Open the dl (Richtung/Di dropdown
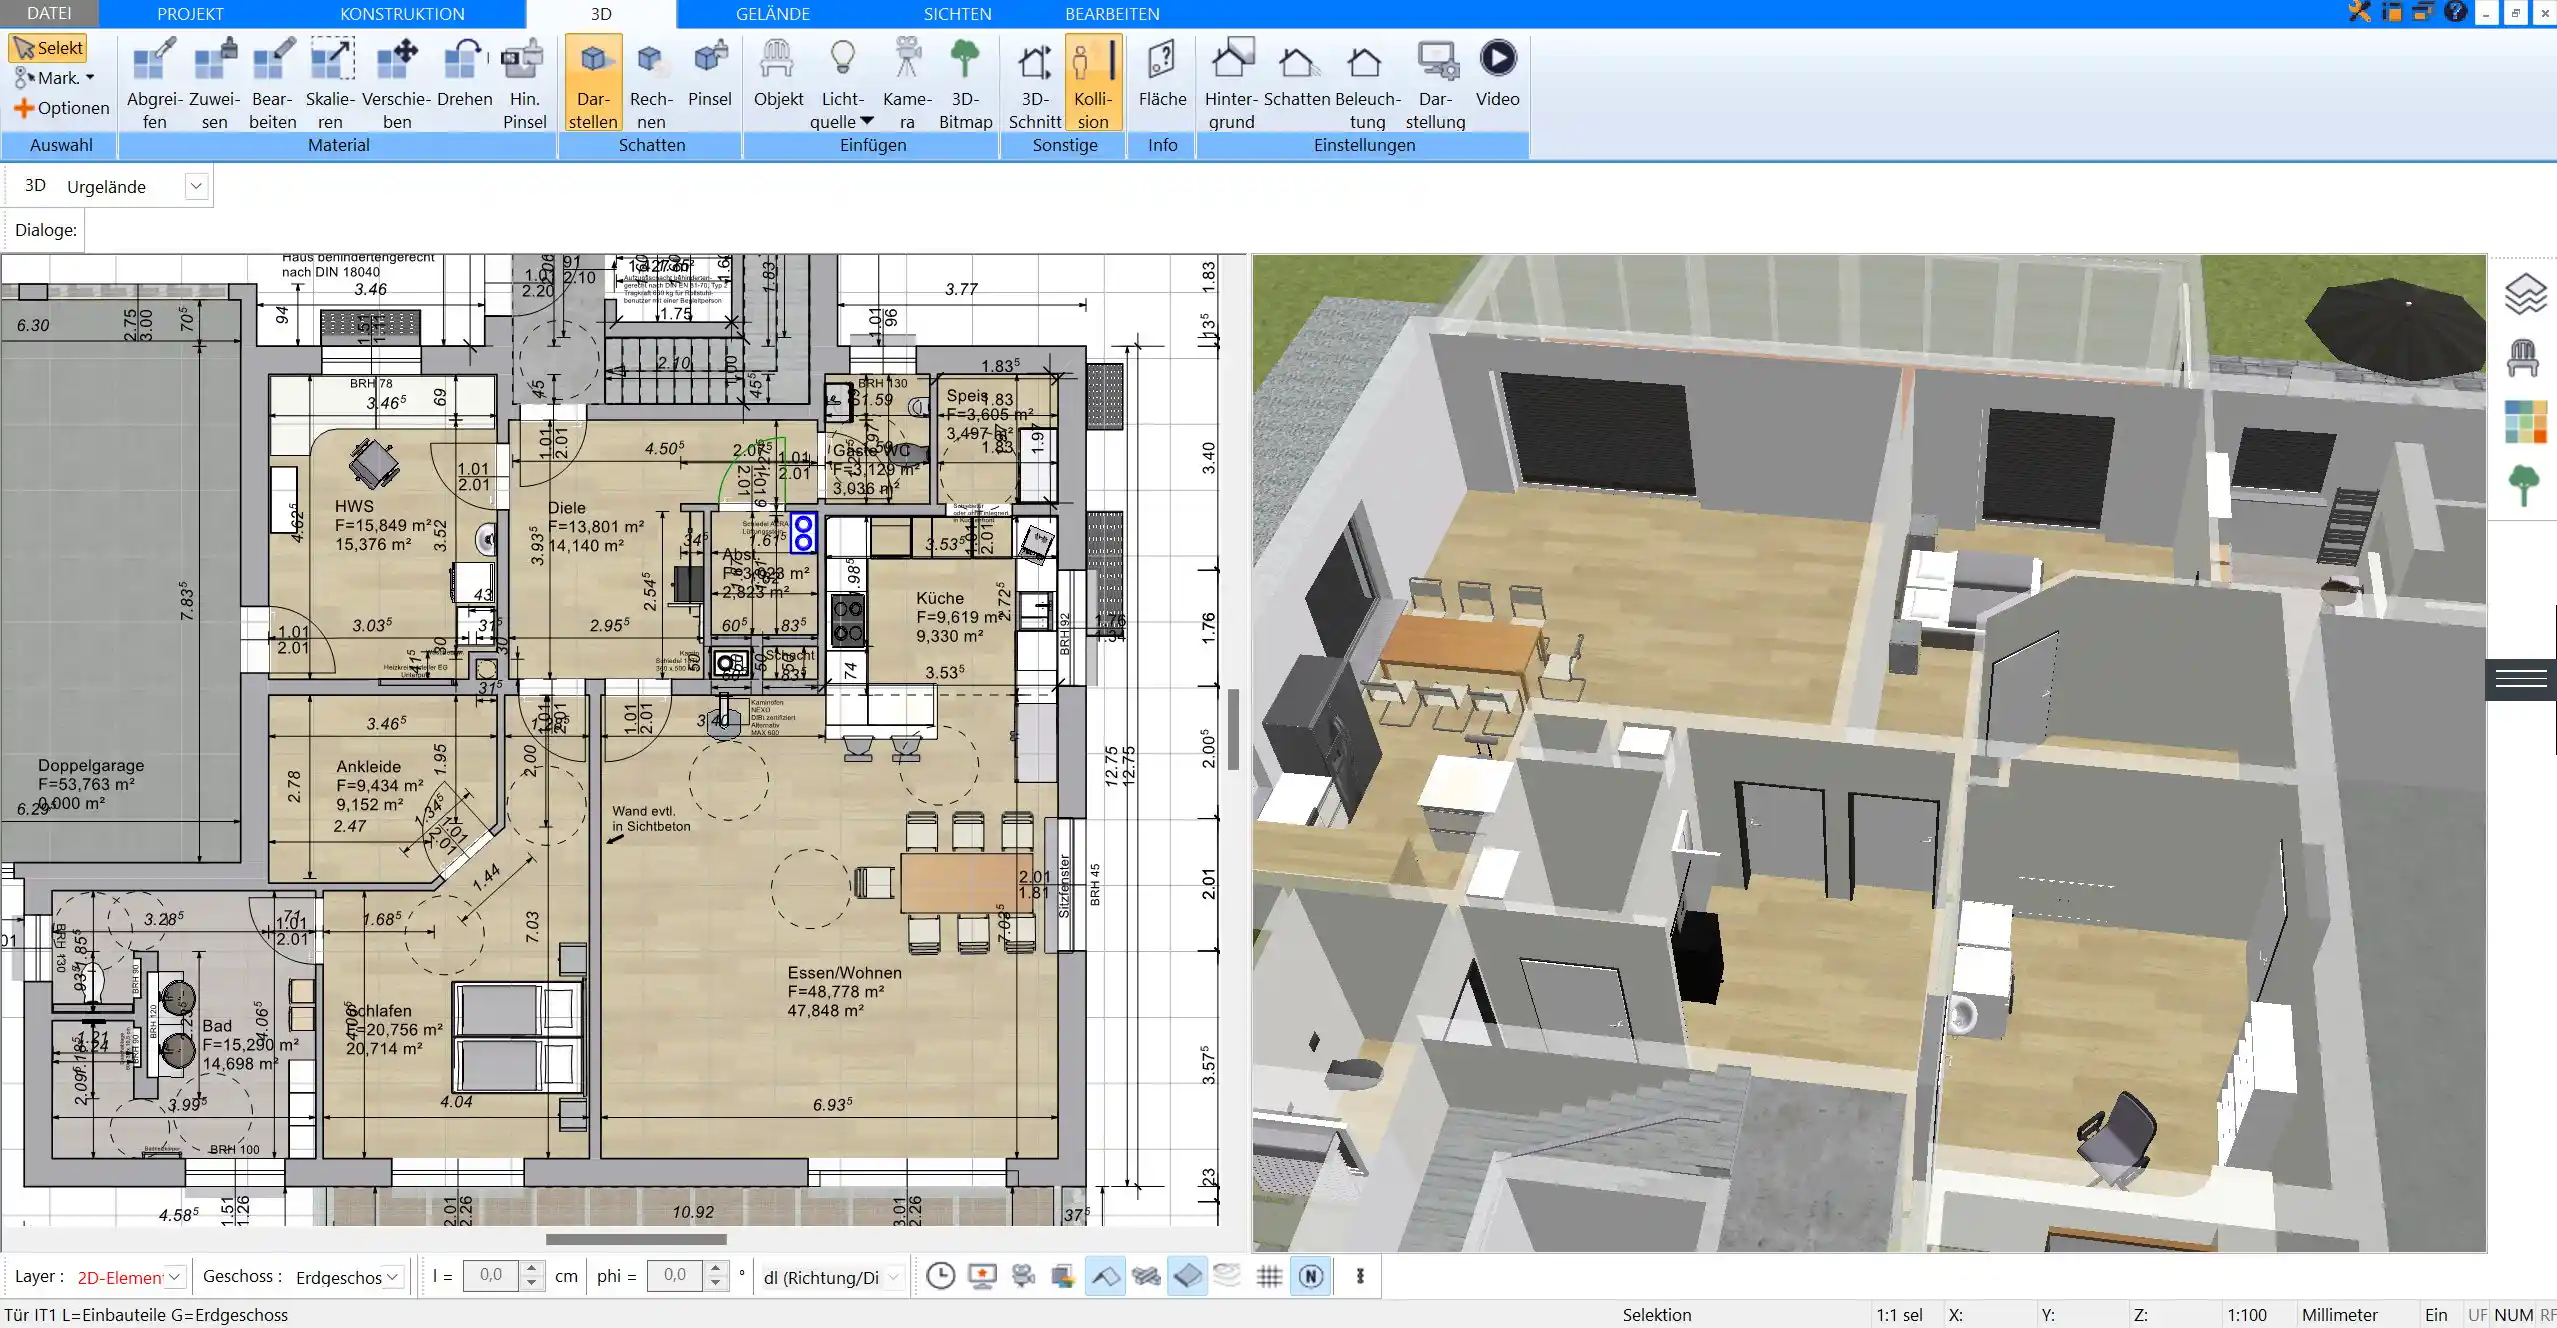Screen dimensions: 2557x1328 tap(894, 1277)
